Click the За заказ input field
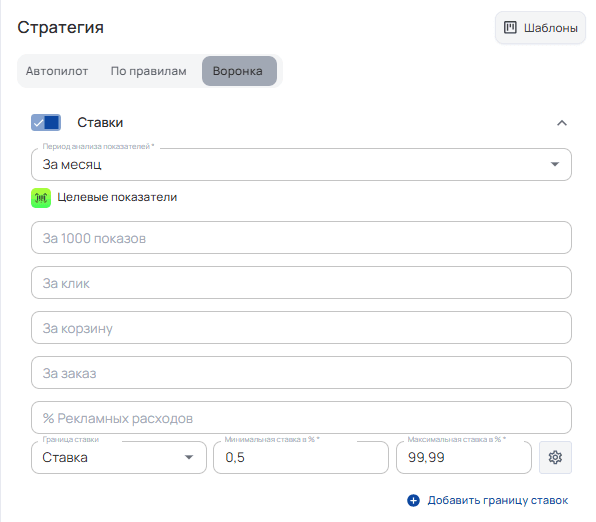The image size is (596, 522). click(301, 373)
